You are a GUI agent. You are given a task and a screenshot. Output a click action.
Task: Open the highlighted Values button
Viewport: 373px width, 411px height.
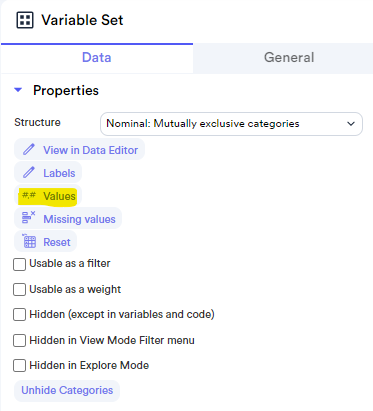(x=48, y=196)
